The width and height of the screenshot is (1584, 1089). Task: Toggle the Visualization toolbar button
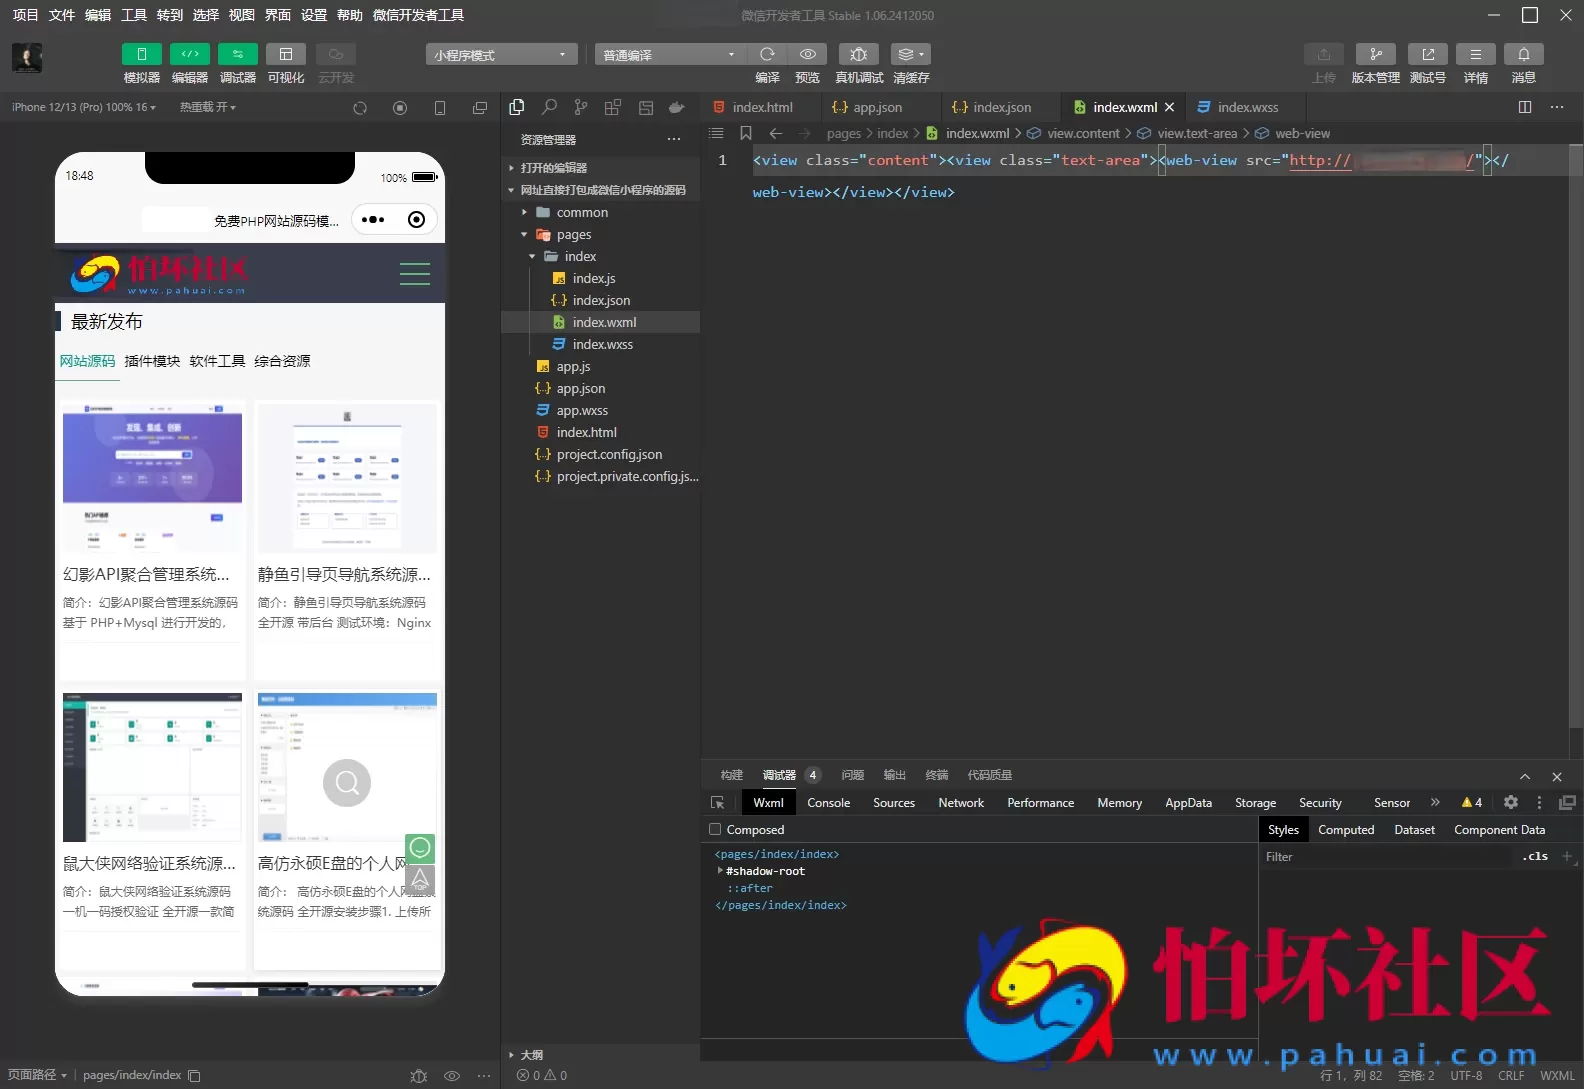pos(286,54)
